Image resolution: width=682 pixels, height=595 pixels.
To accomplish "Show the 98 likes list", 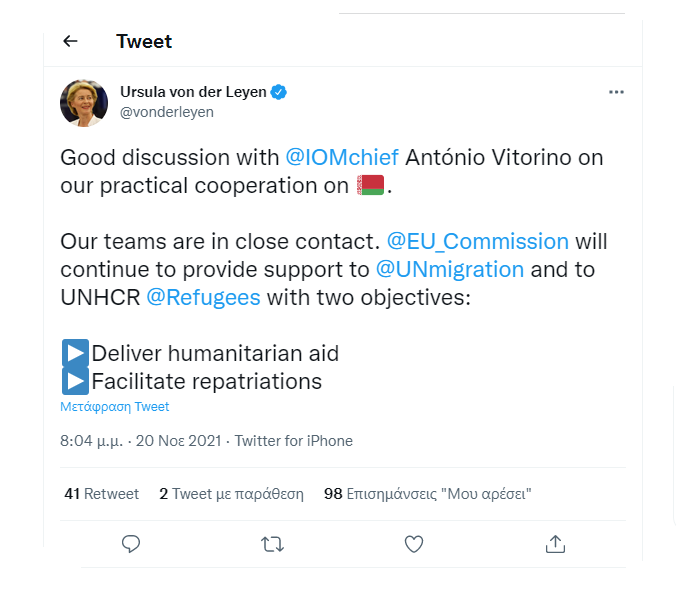I will point(427,493).
